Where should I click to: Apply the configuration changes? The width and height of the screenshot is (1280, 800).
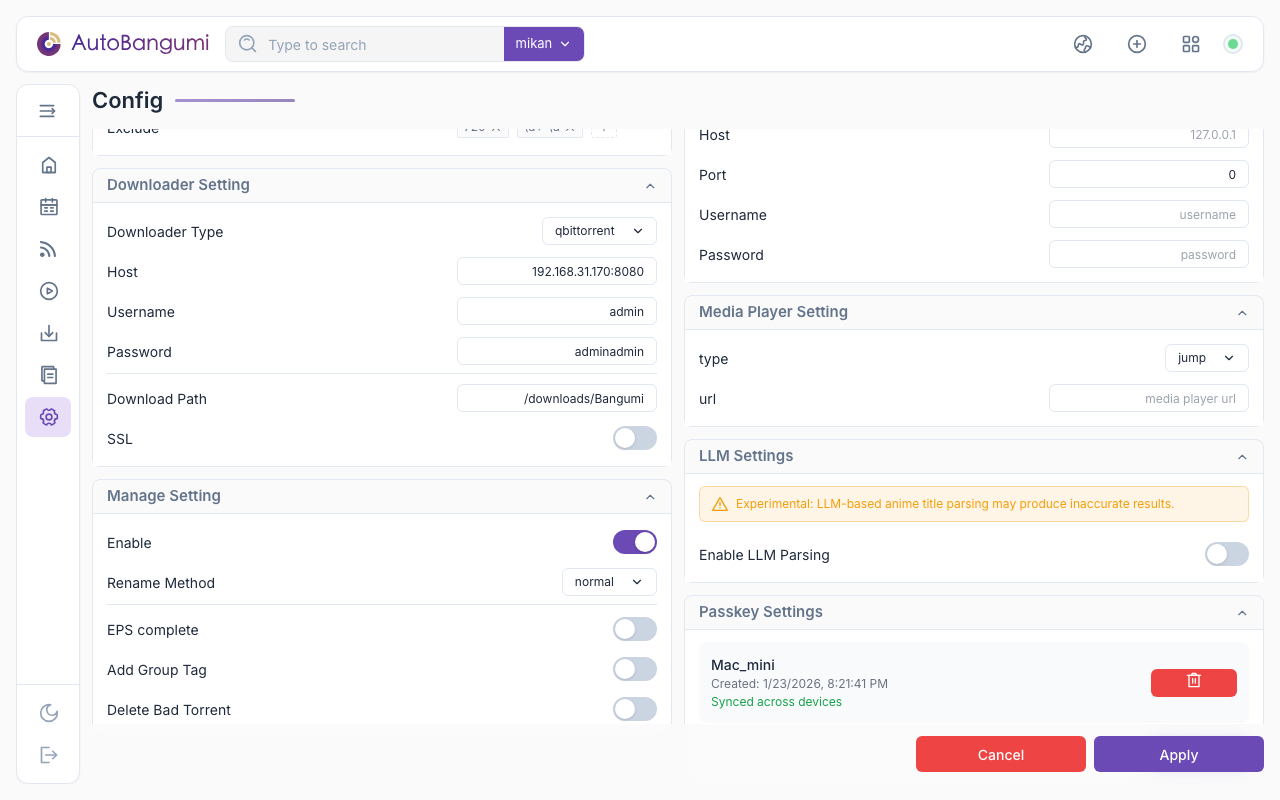click(x=1178, y=754)
